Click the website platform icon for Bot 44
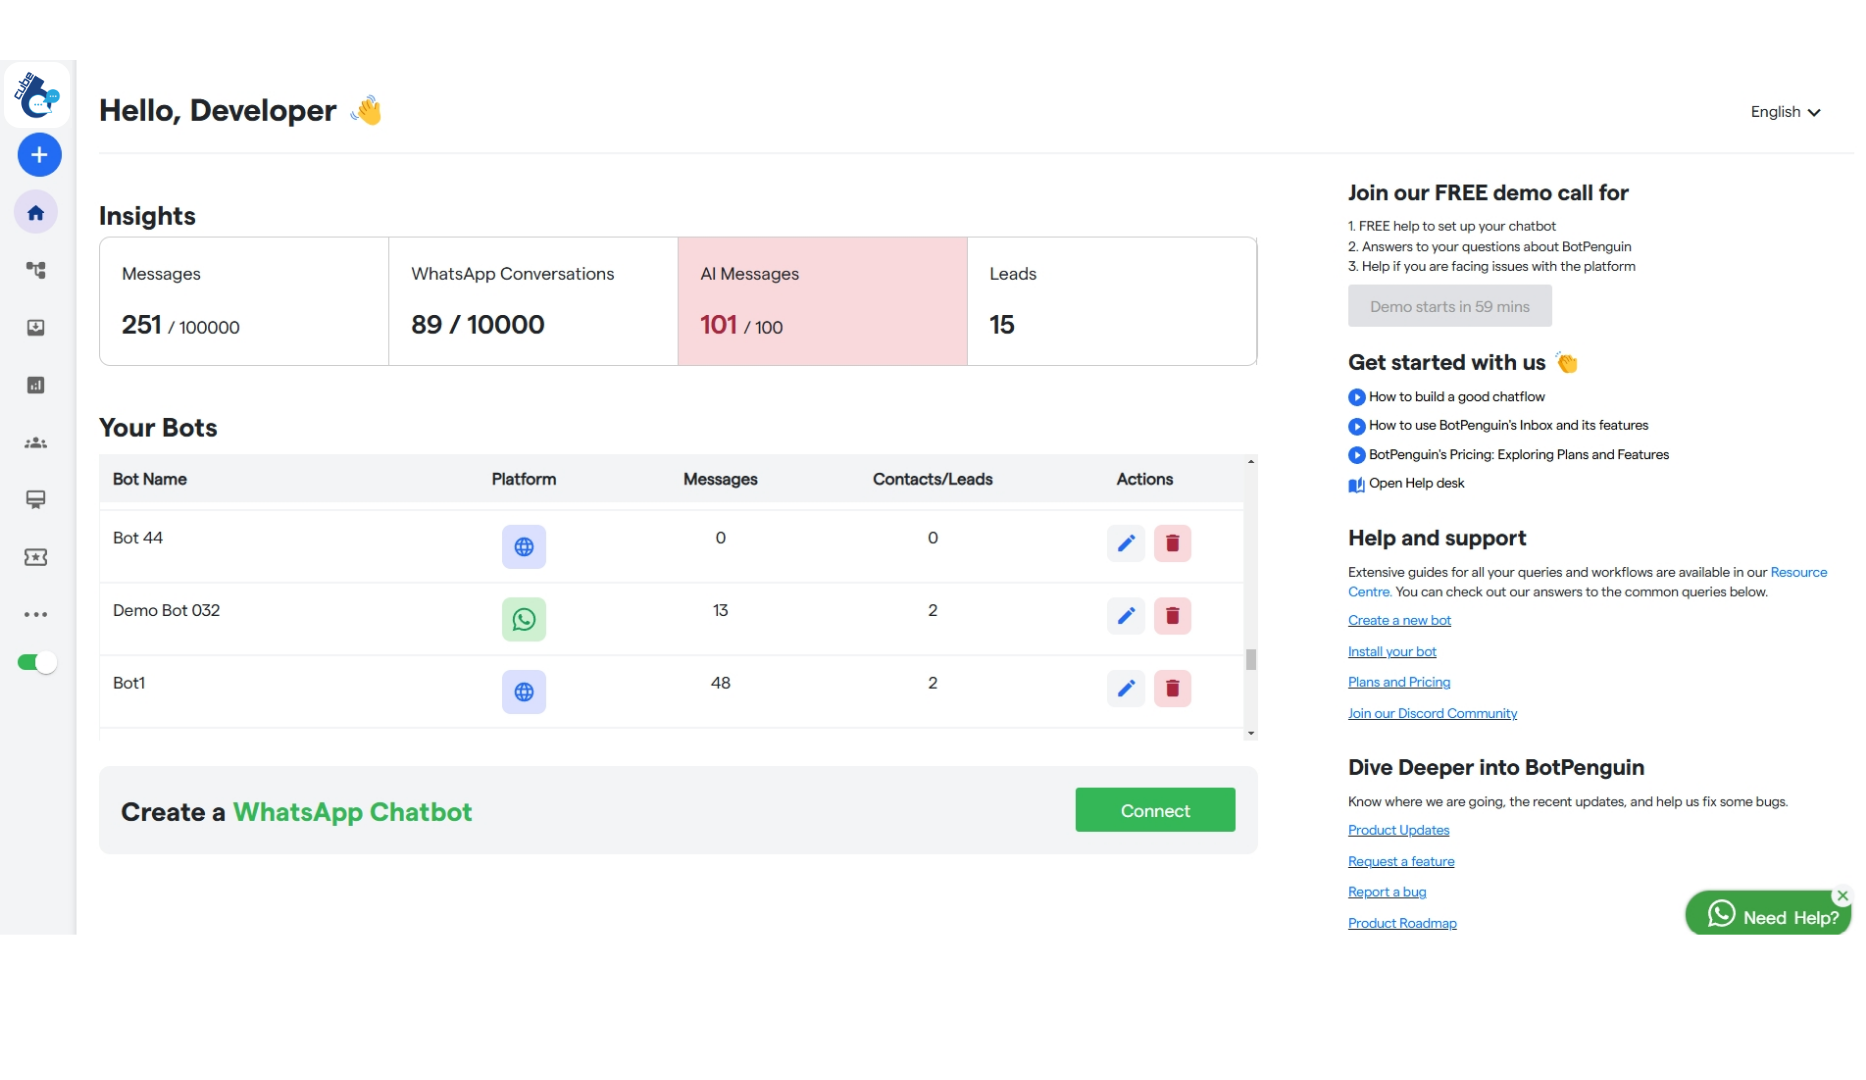This screenshot has width=1866, height=1080. point(524,547)
